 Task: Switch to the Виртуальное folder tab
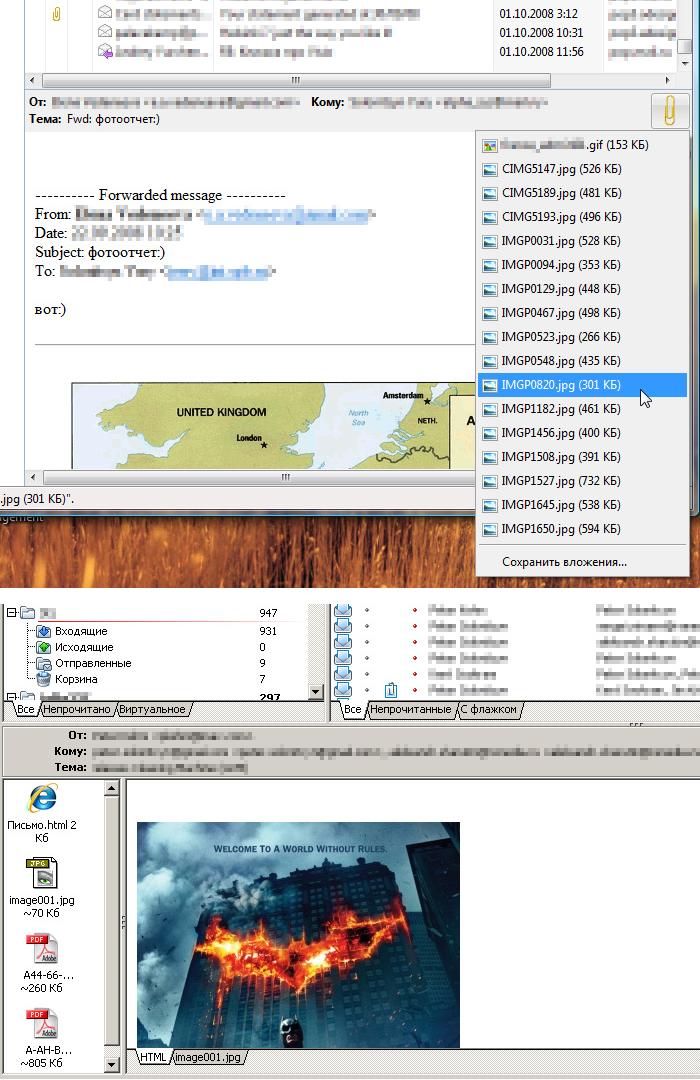point(153,709)
